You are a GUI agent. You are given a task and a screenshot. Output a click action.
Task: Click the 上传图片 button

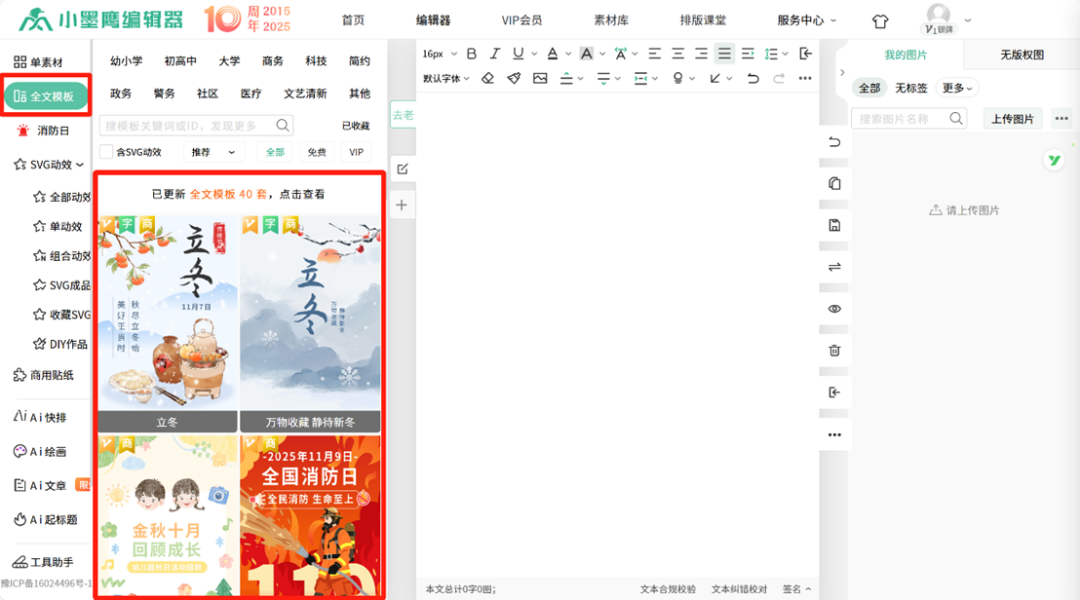(1012, 119)
